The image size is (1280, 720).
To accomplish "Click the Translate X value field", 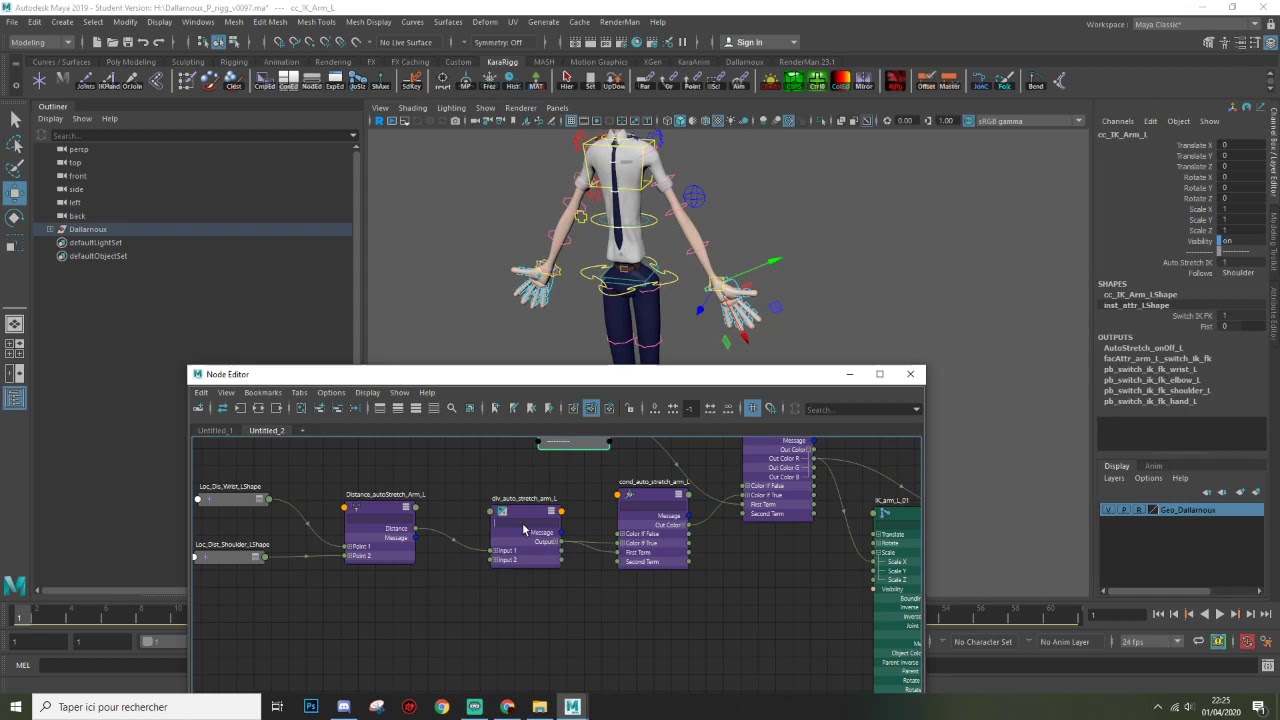I will [1240, 145].
